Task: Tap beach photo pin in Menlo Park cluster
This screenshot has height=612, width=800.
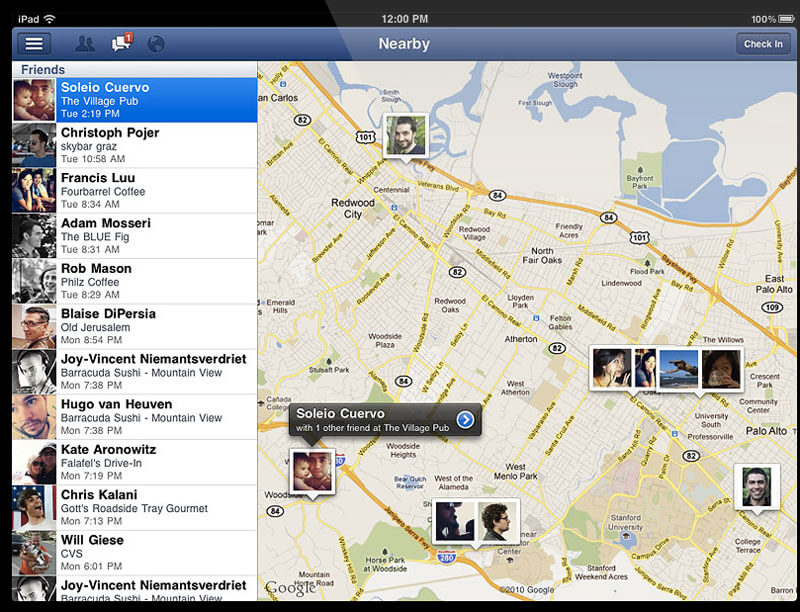Action: pyautogui.click(x=679, y=369)
